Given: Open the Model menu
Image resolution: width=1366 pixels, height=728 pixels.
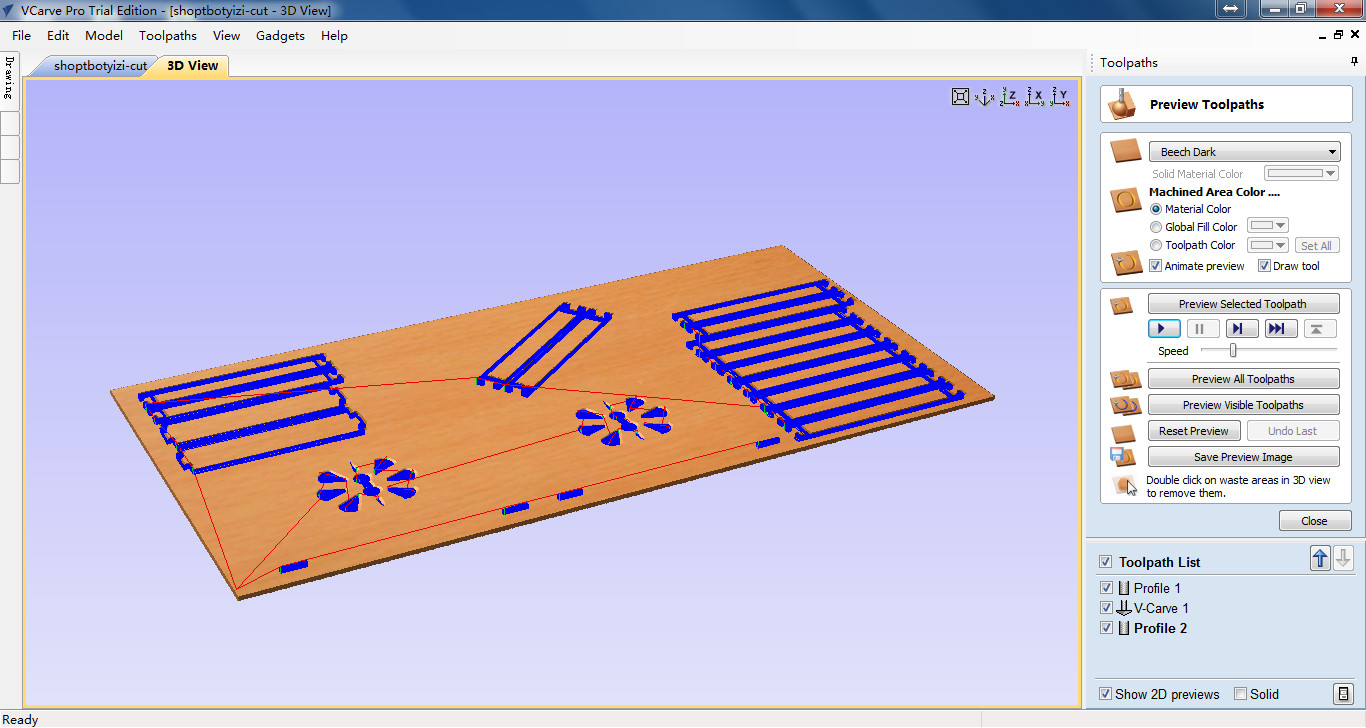Looking at the screenshot, I should [x=104, y=35].
